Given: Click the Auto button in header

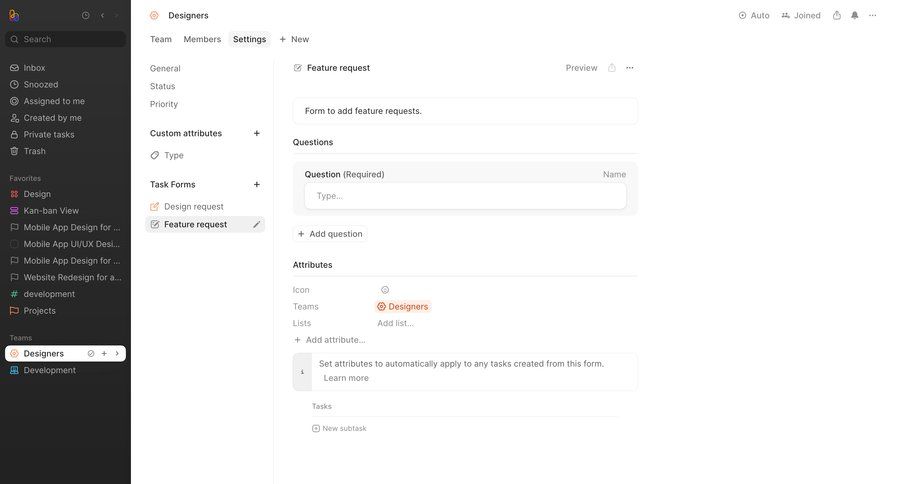Looking at the screenshot, I should pos(754,16).
